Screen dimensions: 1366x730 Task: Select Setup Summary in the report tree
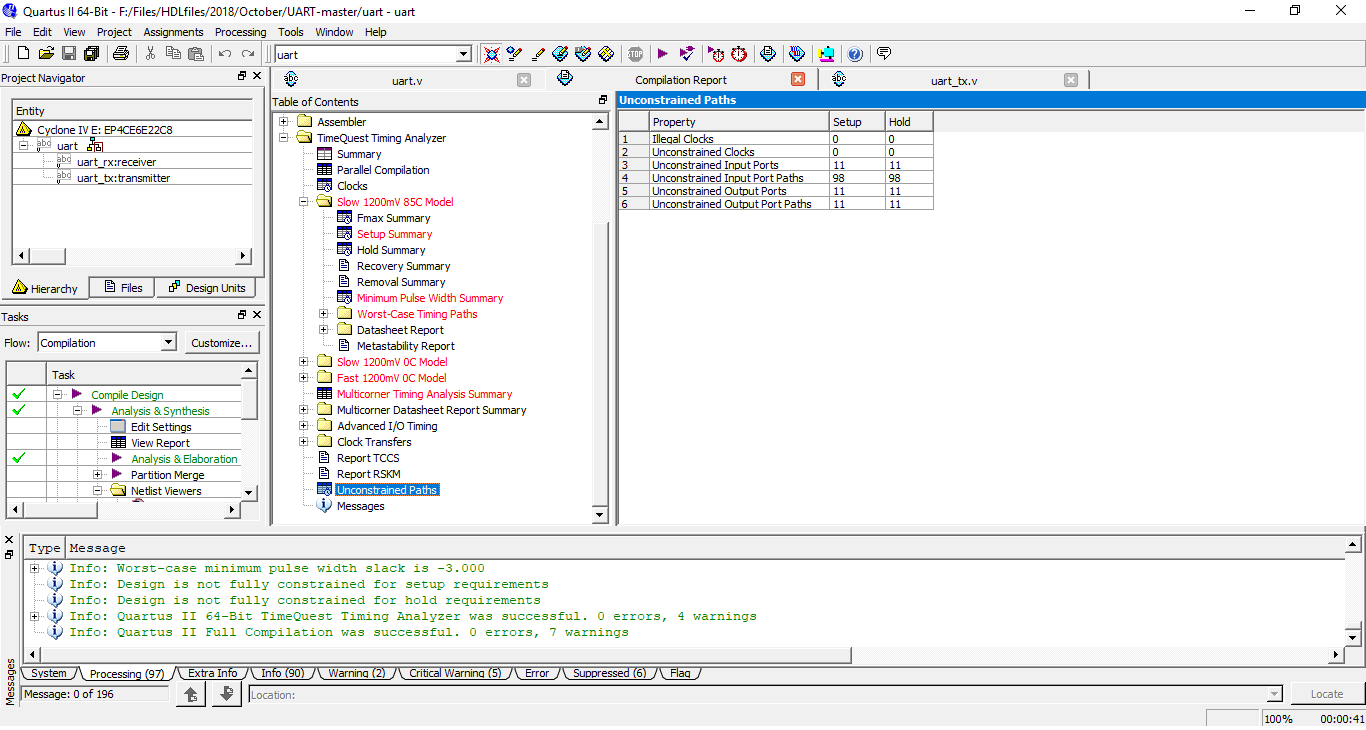tap(394, 234)
